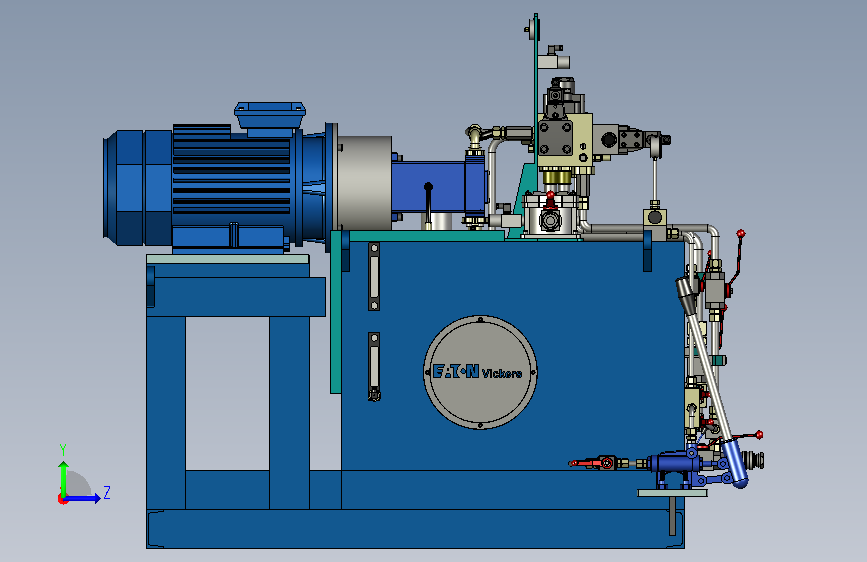Click the EATON logo on the round cover

pos(456,371)
